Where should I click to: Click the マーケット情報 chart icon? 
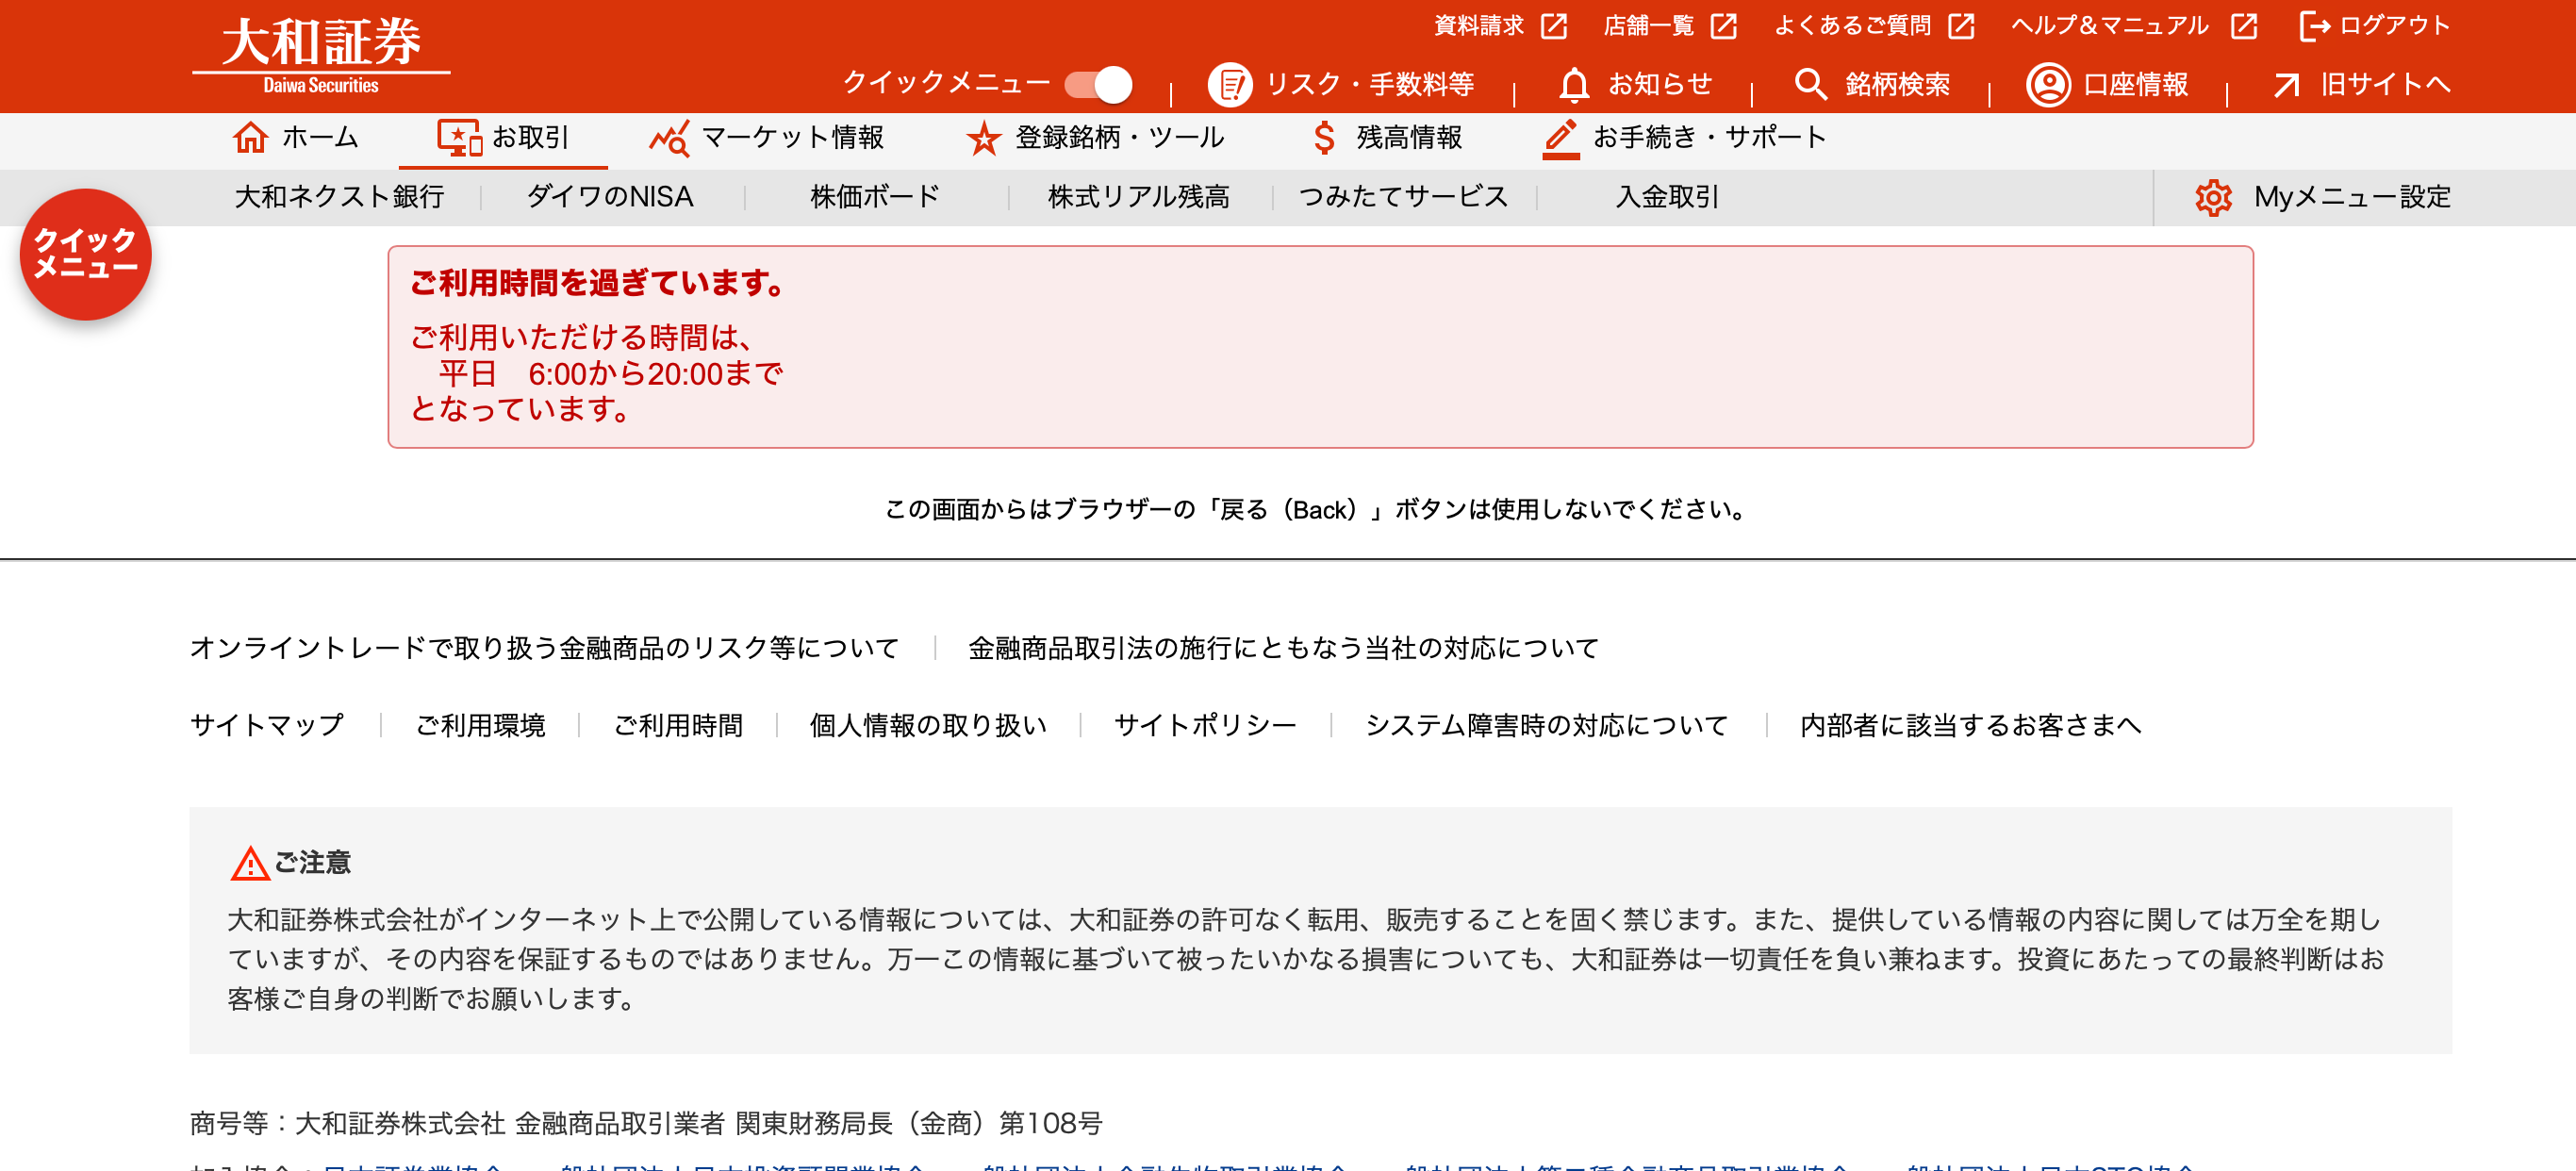(670, 138)
